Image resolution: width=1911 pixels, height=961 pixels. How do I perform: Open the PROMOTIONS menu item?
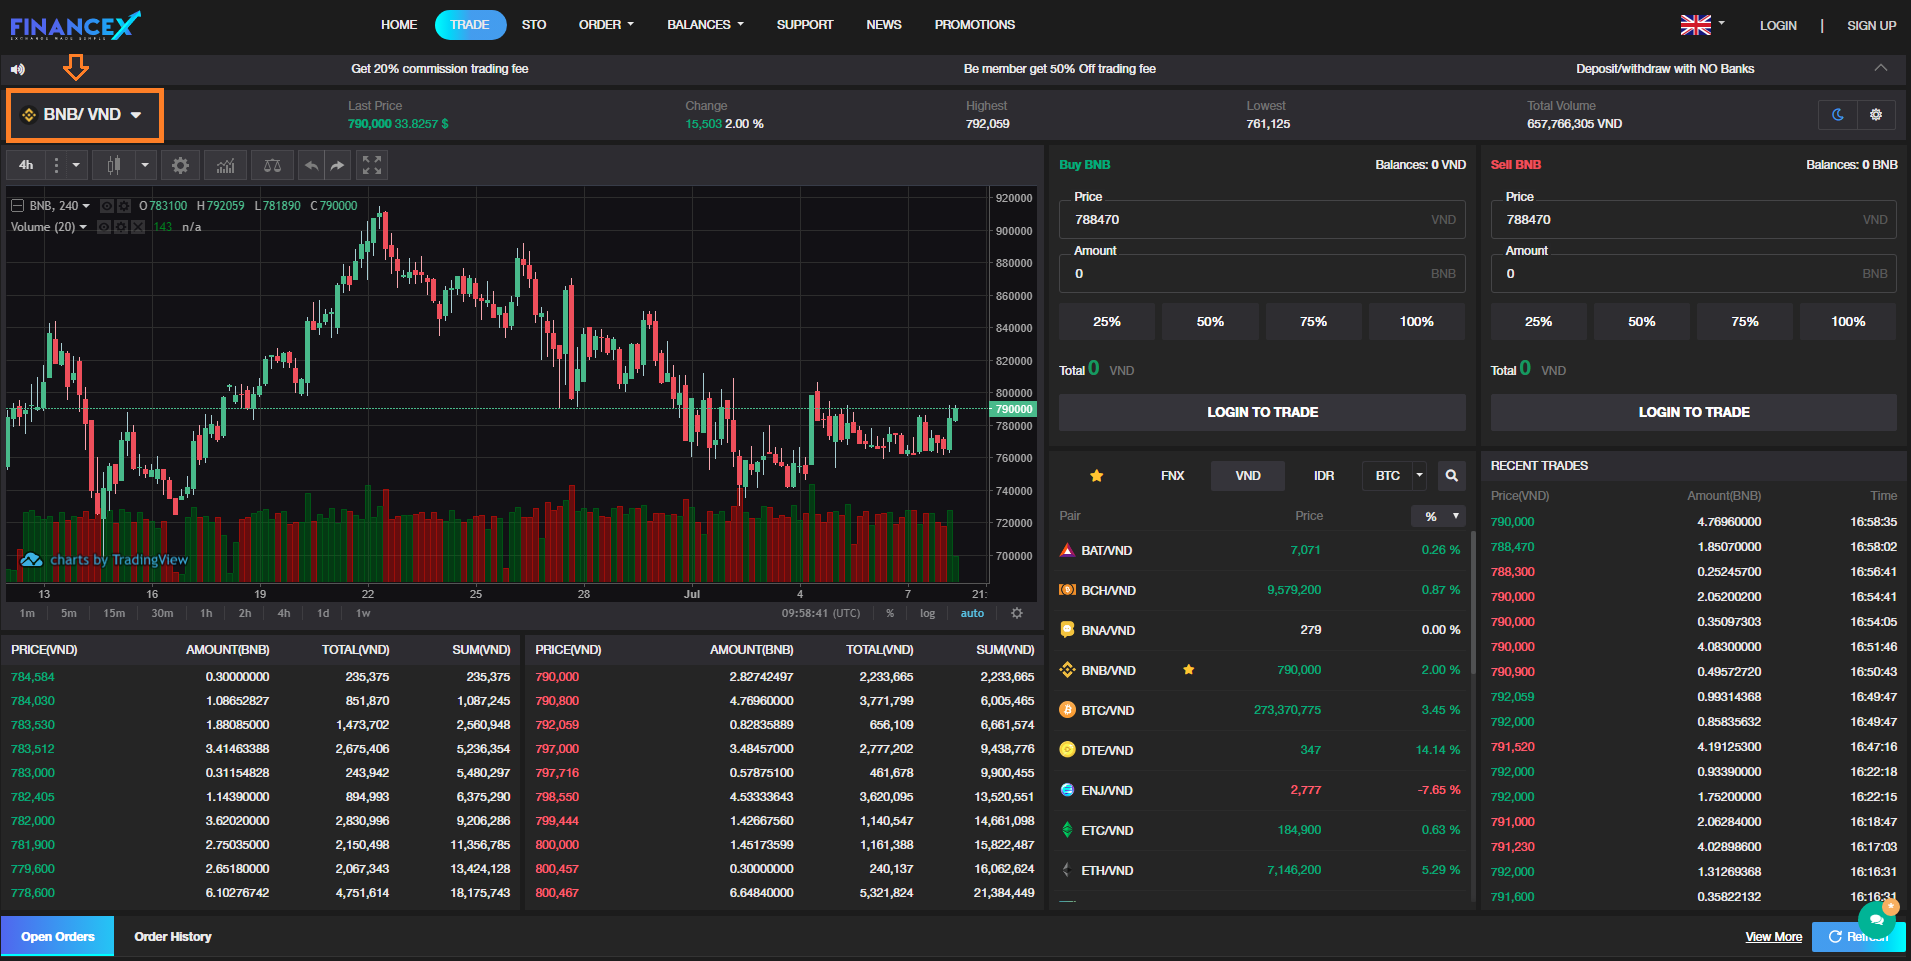975,25
